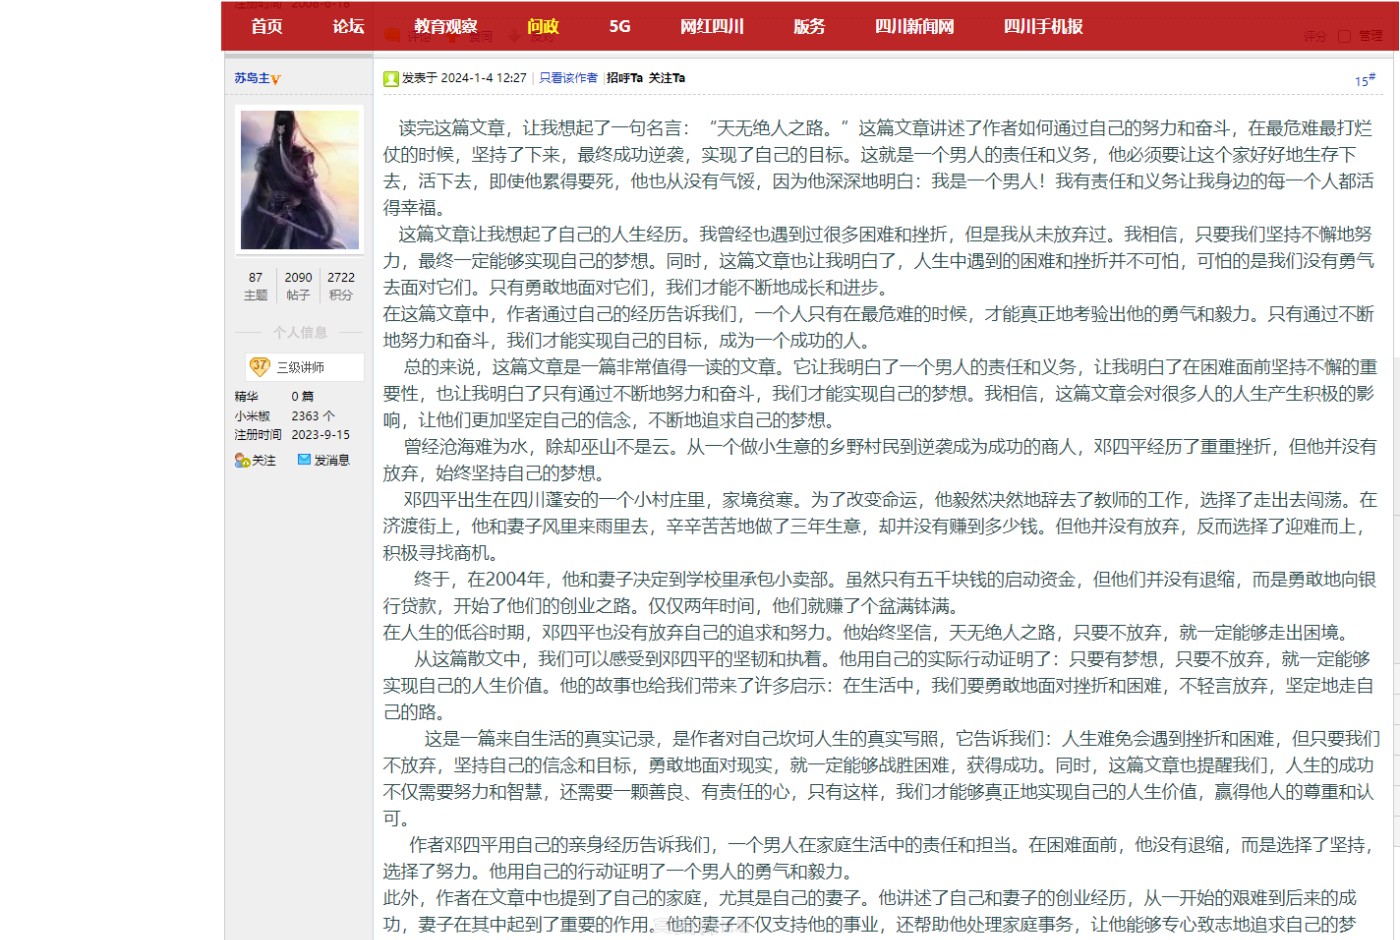1400x940 pixels.
Task: Open the 教育观察 section
Action: point(446,26)
